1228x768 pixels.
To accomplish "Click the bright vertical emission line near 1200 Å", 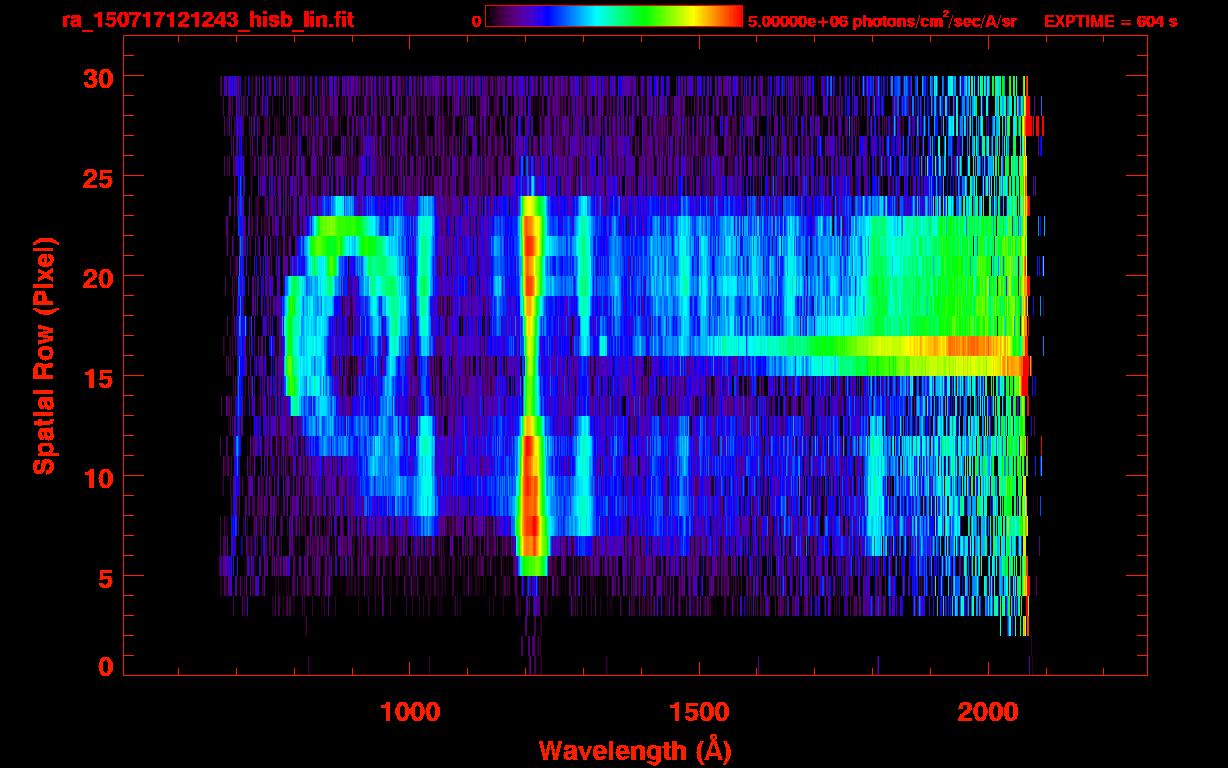I will (531, 380).
